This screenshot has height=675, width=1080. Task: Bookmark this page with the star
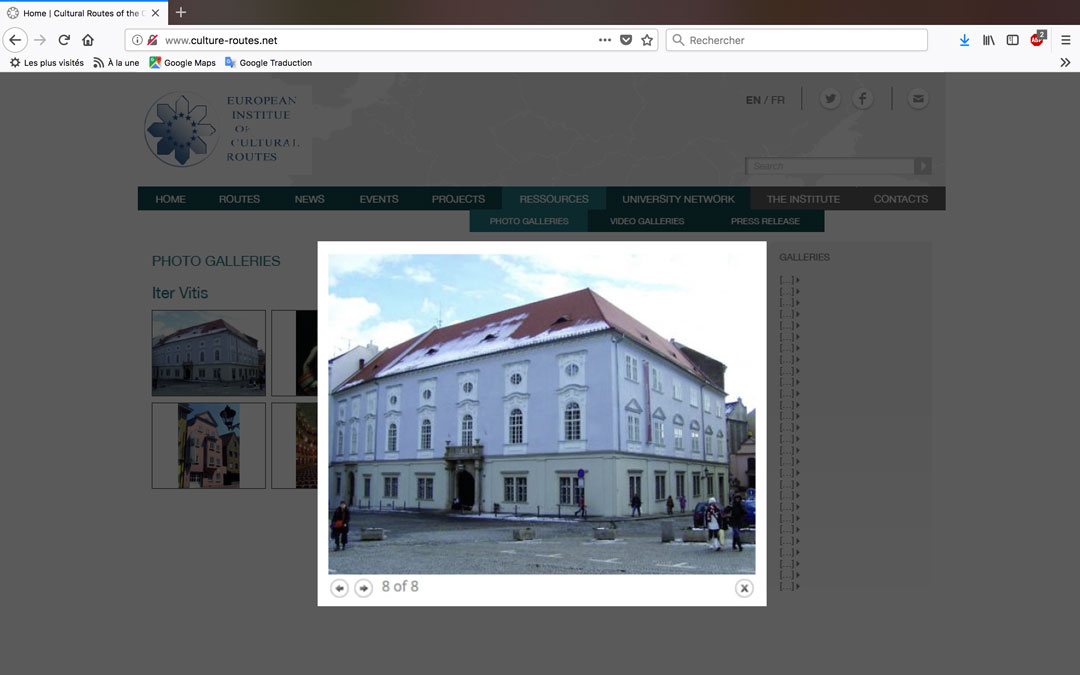click(647, 40)
